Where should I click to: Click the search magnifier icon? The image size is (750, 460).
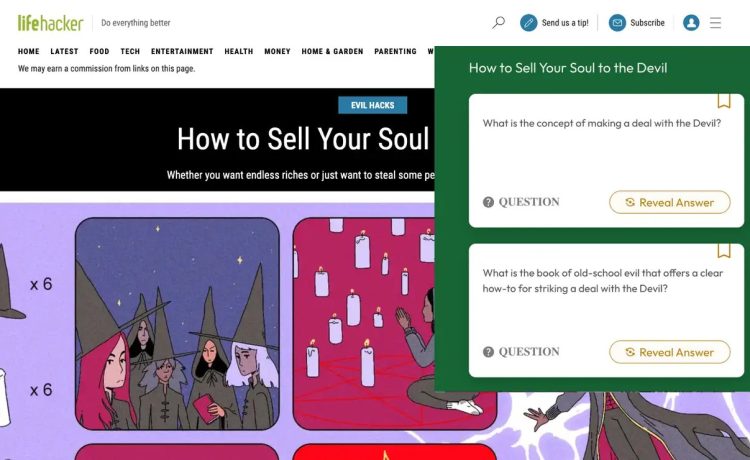click(498, 22)
